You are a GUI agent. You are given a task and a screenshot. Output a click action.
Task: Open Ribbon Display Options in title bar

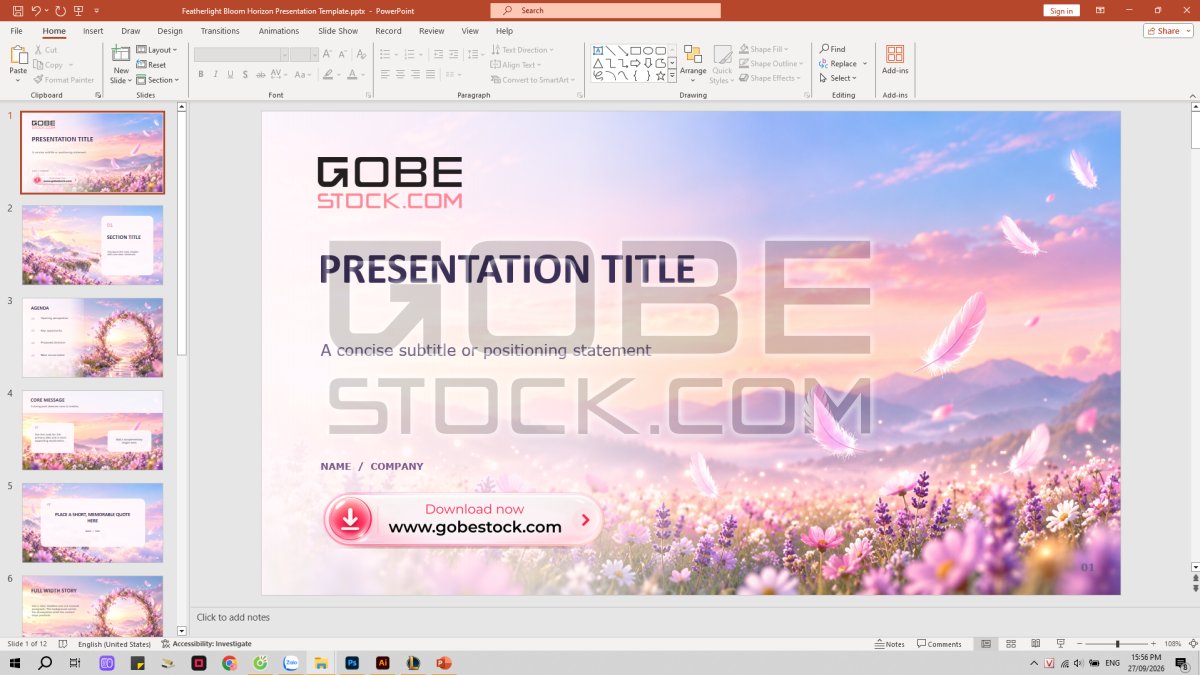click(1100, 10)
